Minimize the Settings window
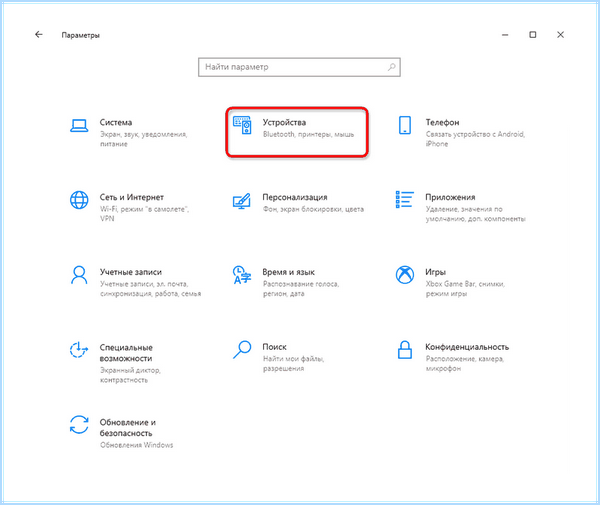 click(x=505, y=35)
